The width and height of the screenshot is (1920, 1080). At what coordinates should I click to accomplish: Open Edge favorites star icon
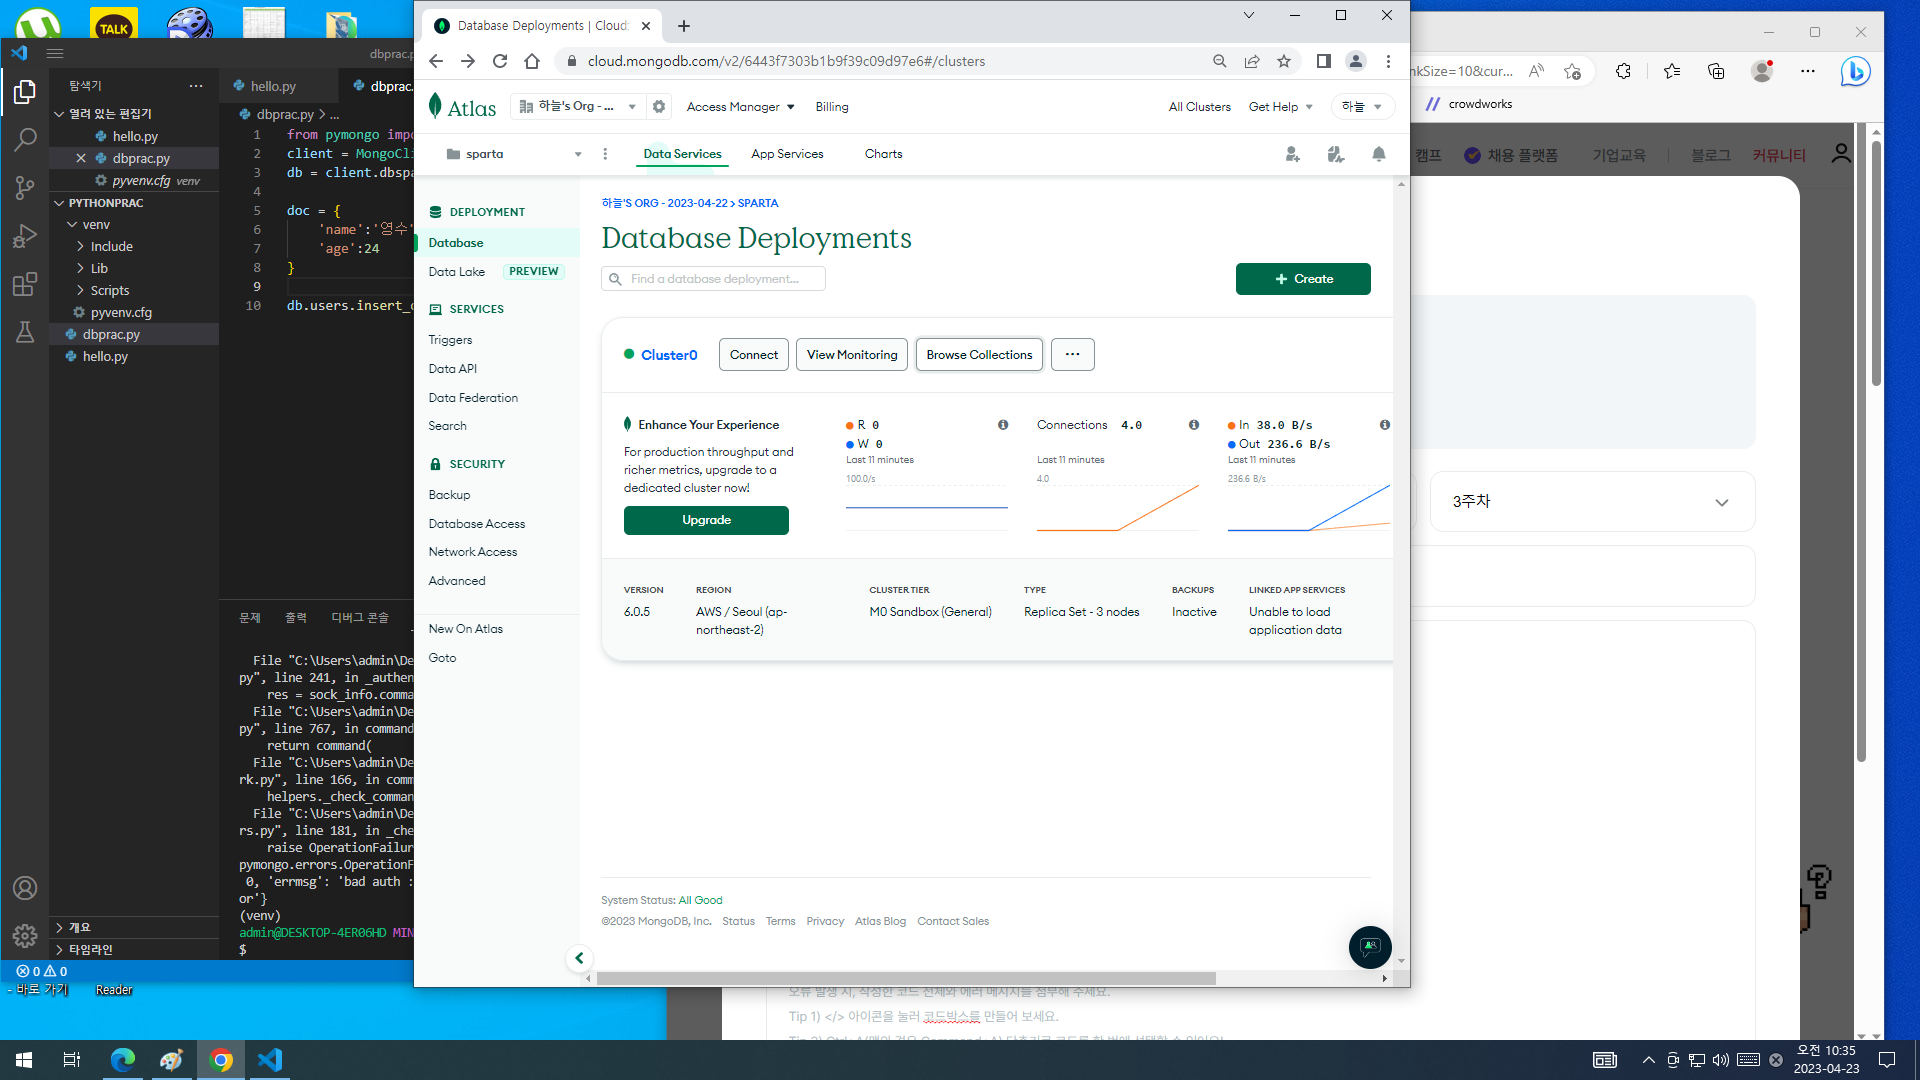click(x=1672, y=71)
